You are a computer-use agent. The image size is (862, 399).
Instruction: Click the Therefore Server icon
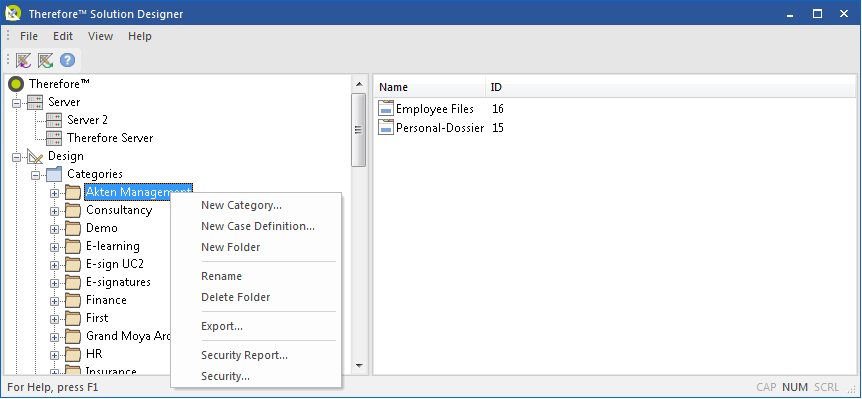click(54, 138)
